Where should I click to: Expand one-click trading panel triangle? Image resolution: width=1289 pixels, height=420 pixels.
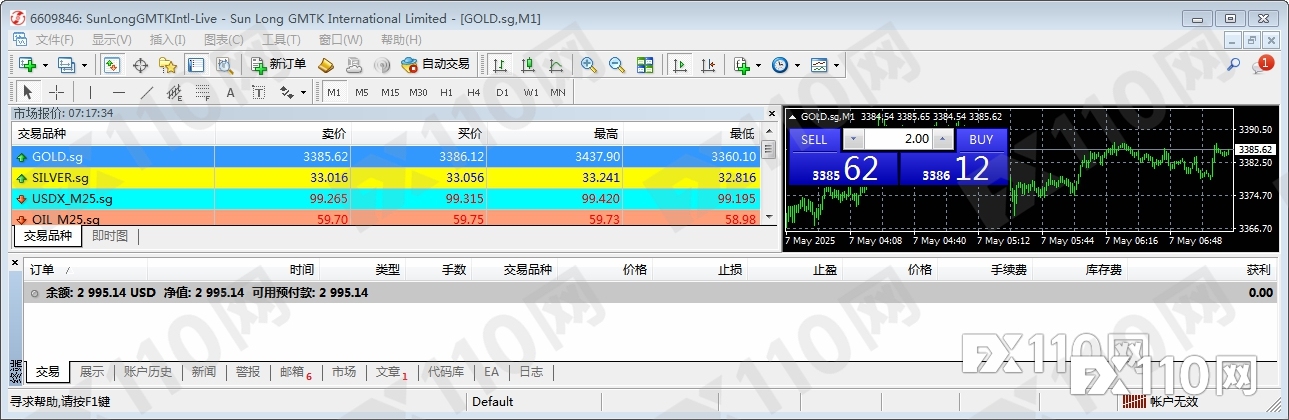coord(794,116)
